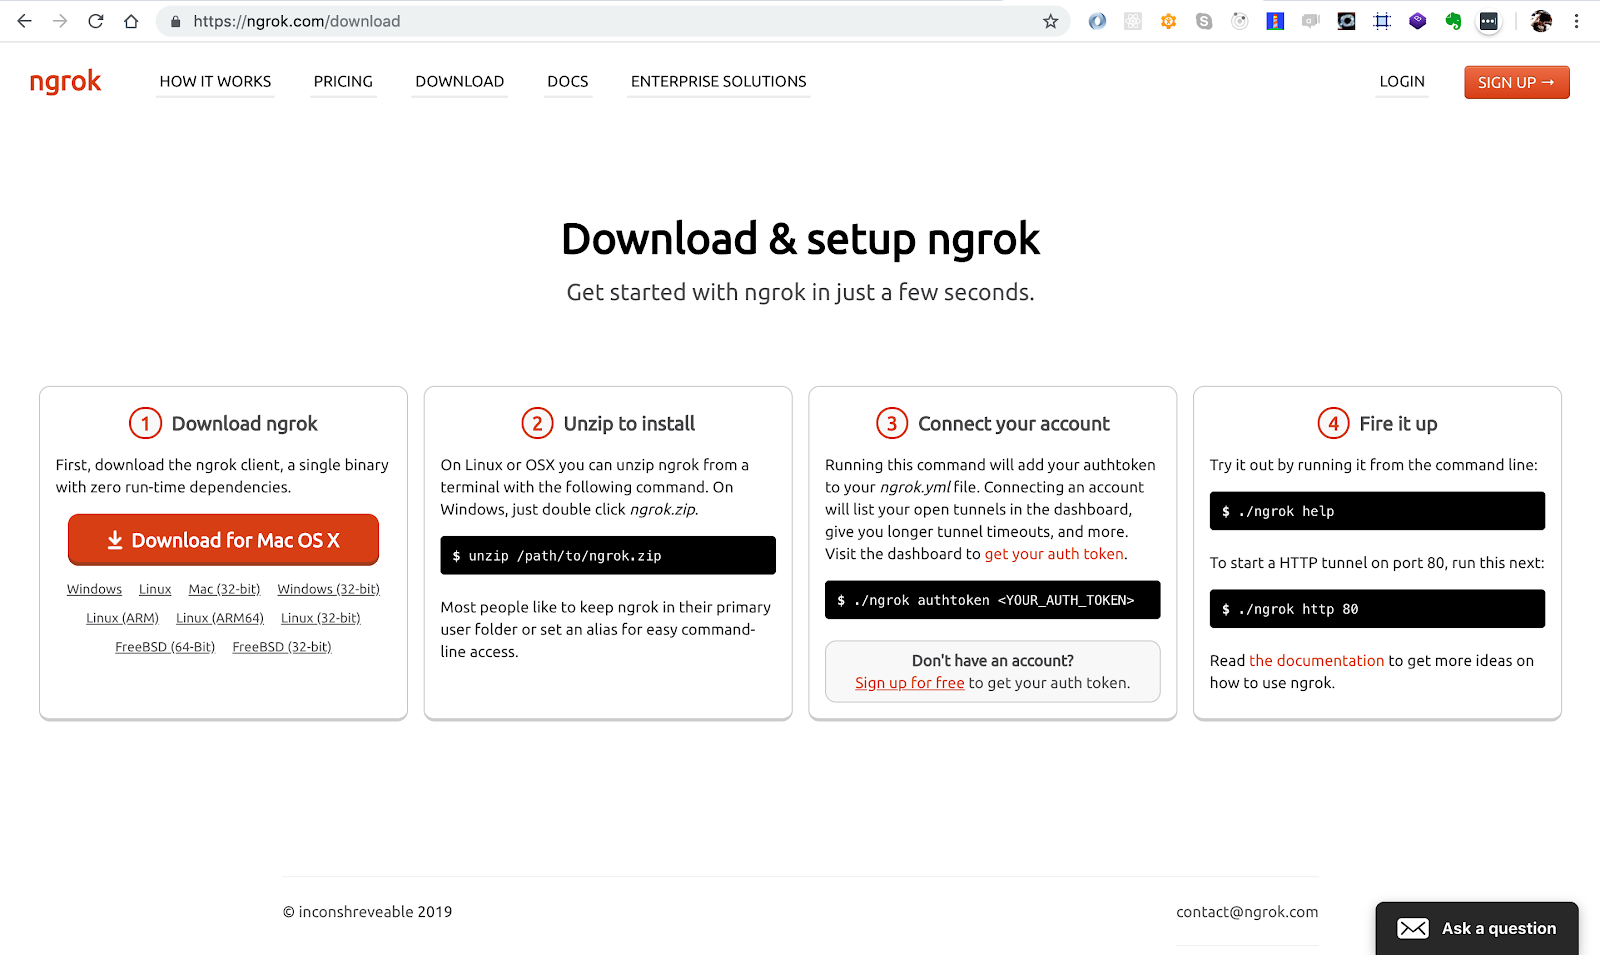The height and width of the screenshot is (955, 1600).
Task: Open the browser home page icon
Action: point(131,21)
